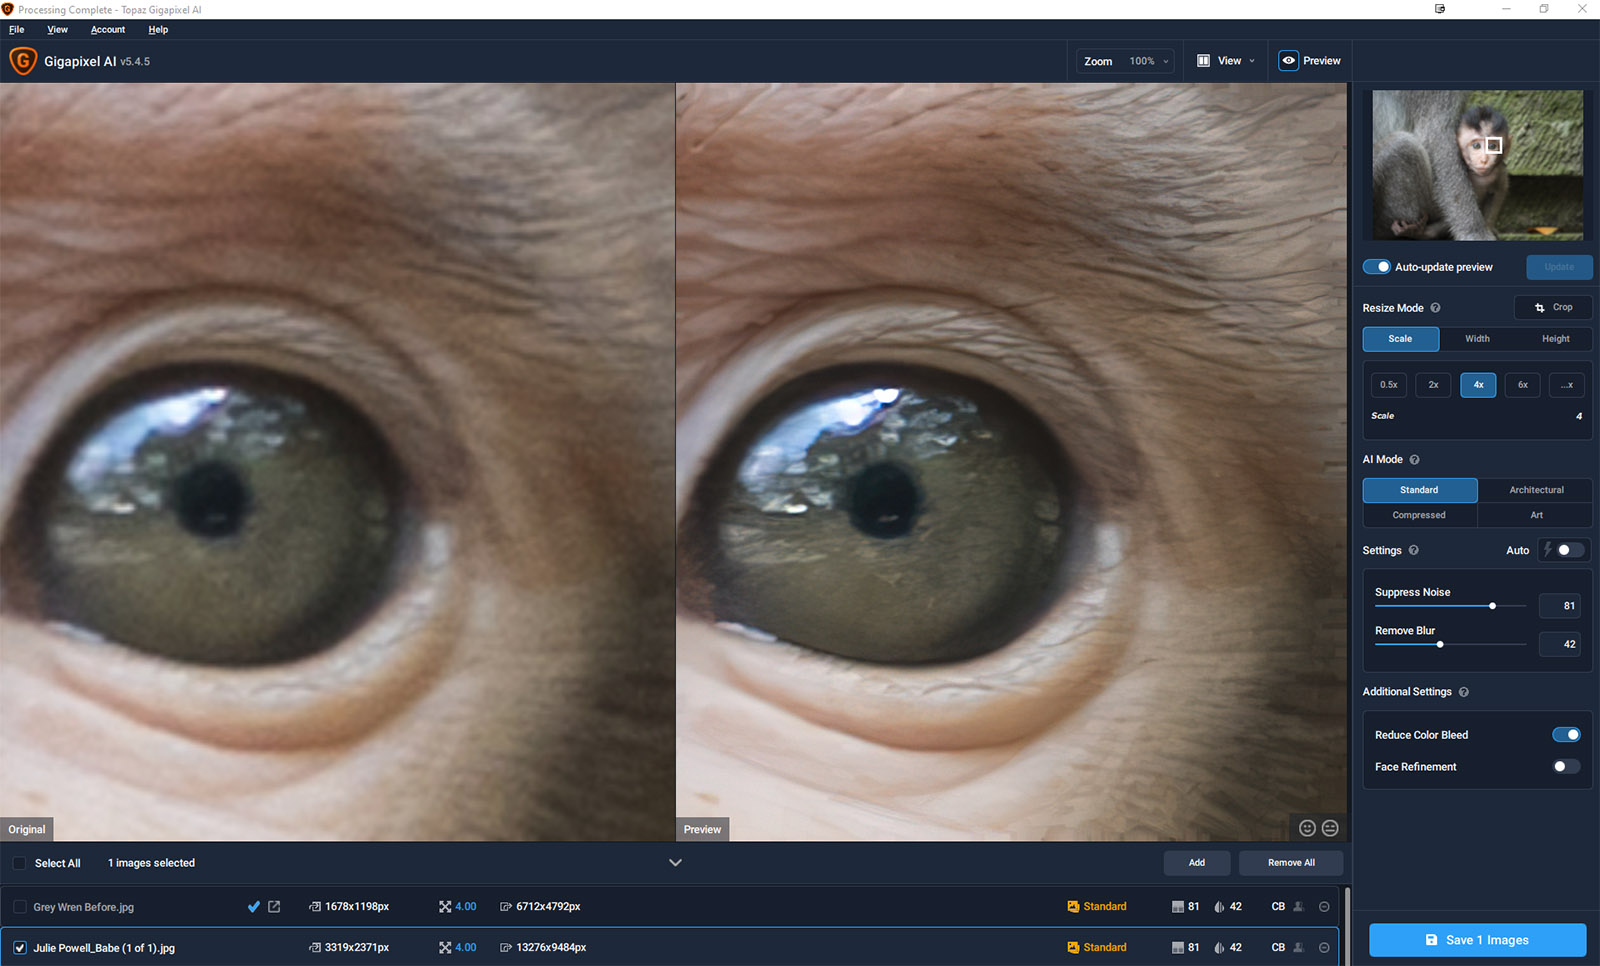Click the Save 1 Images button
The width and height of the screenshot is (1600, 966).
pos(1477,940)
